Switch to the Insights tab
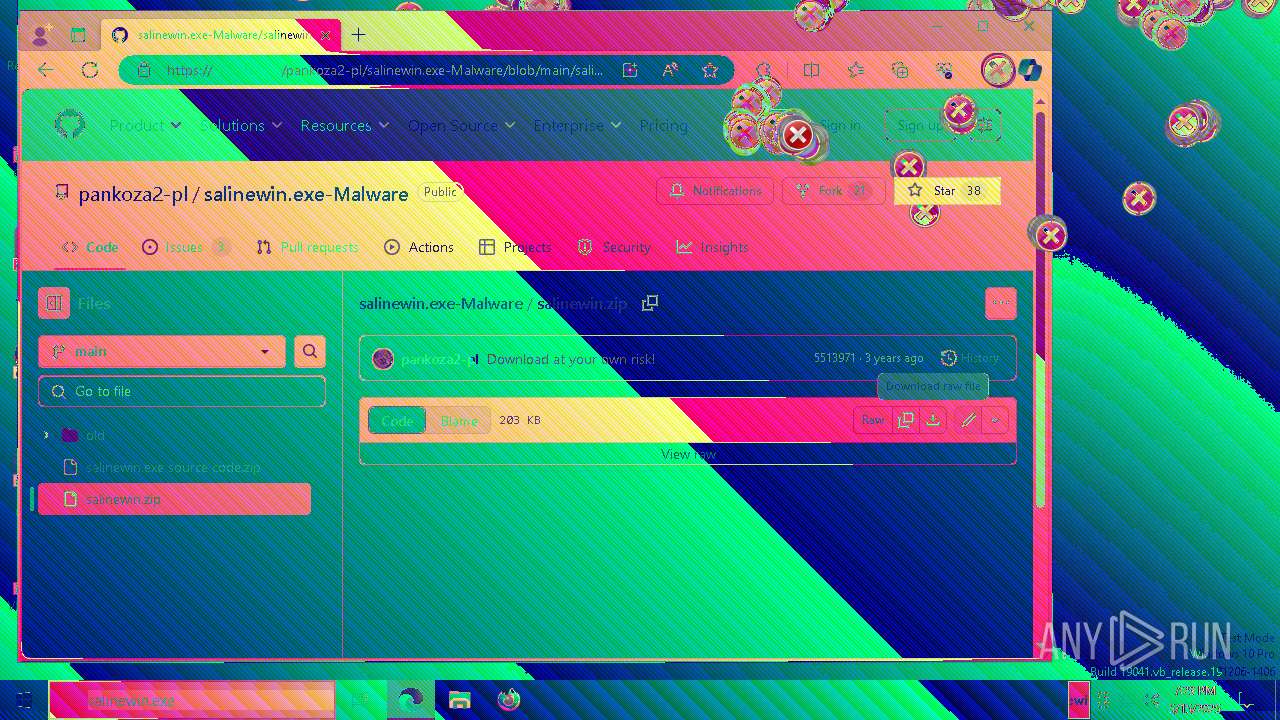This screenshot has width=1280, height=720. (x=712, y=247)
